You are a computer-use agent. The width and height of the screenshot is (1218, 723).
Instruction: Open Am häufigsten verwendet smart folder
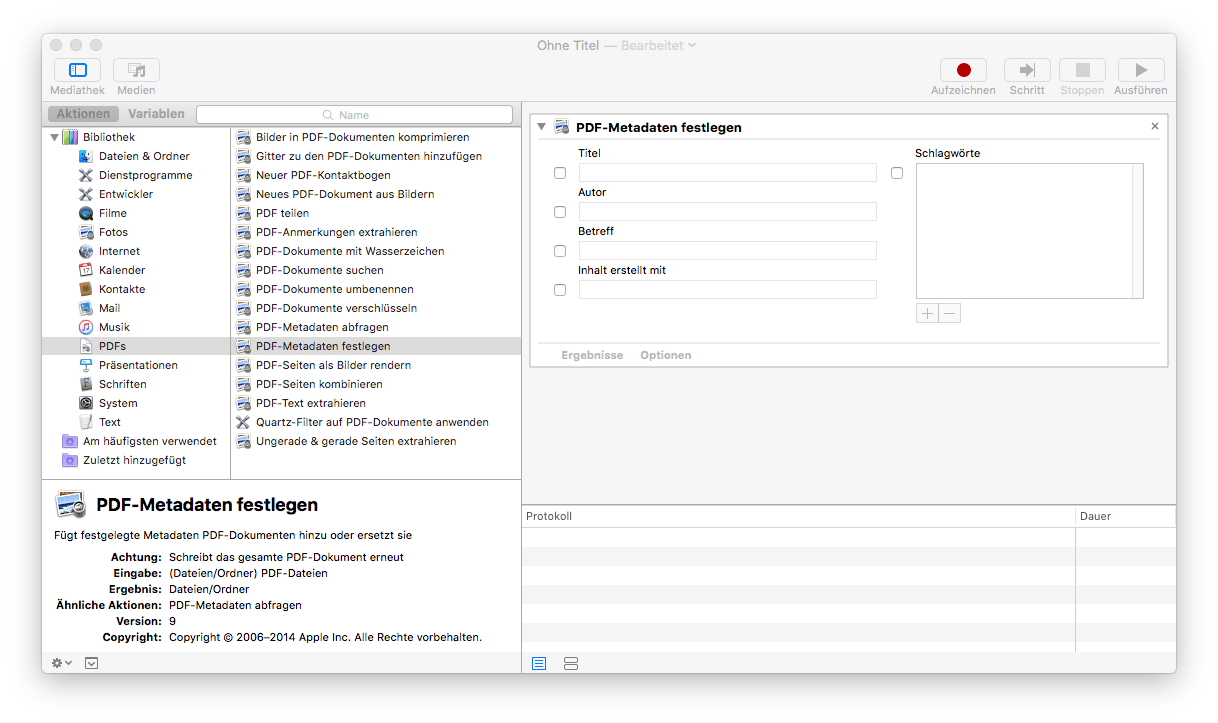[149, 441]
